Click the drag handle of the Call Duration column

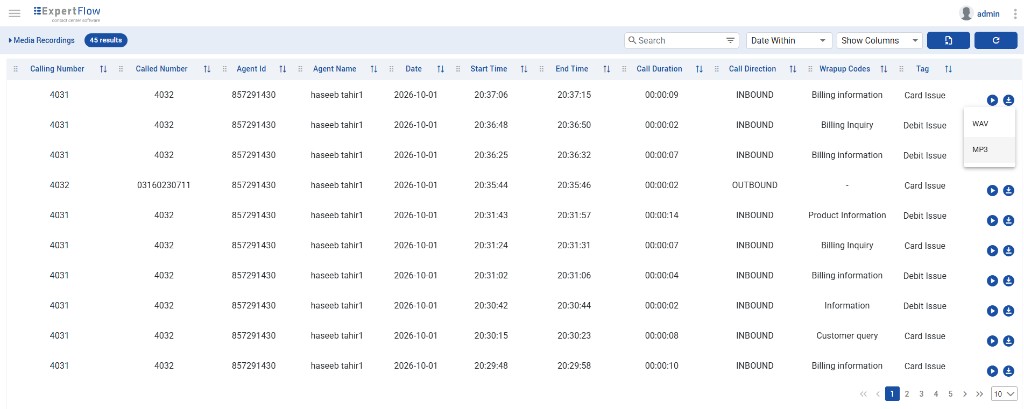pos(625,69)
